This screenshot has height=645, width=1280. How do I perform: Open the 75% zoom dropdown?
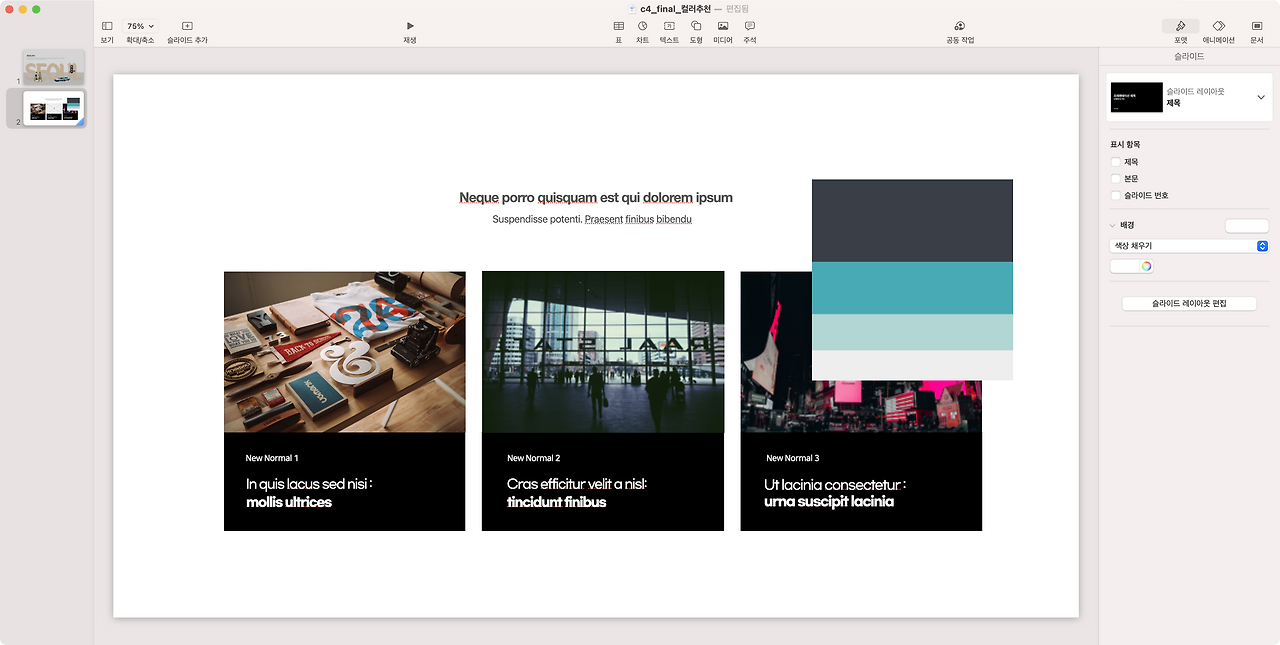pos(140,26)
